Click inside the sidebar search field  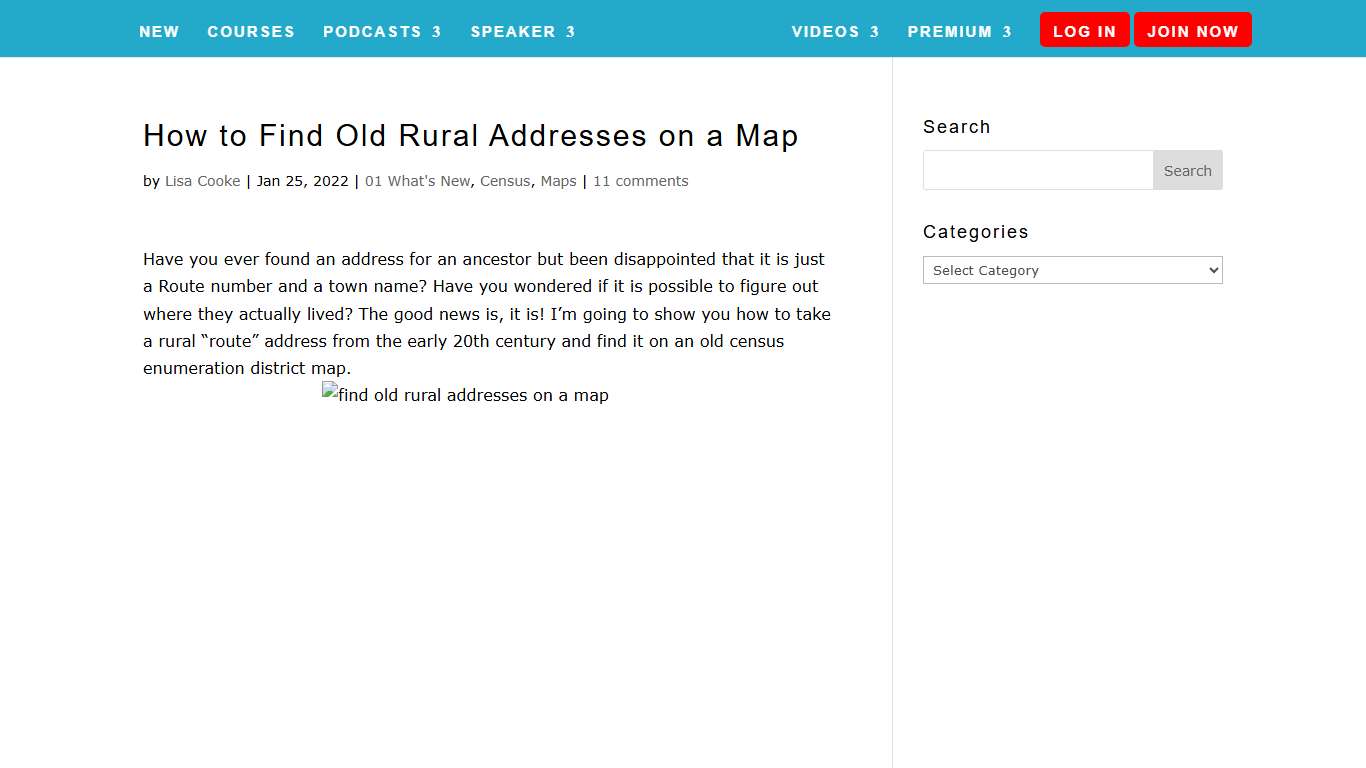coord(1038,170)
